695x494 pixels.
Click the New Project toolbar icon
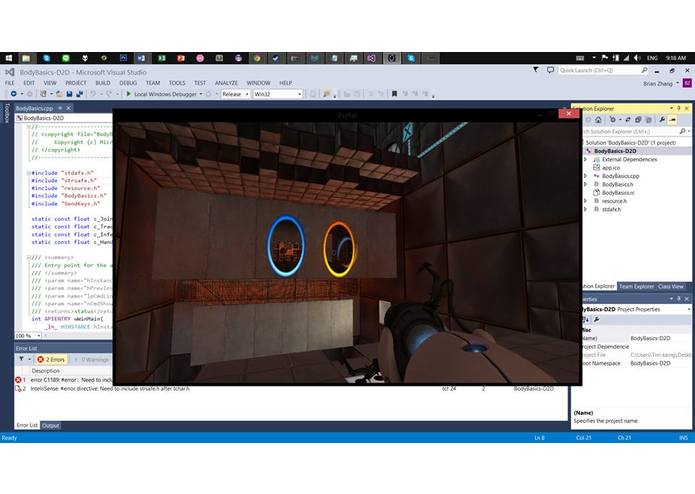[43, 94]
